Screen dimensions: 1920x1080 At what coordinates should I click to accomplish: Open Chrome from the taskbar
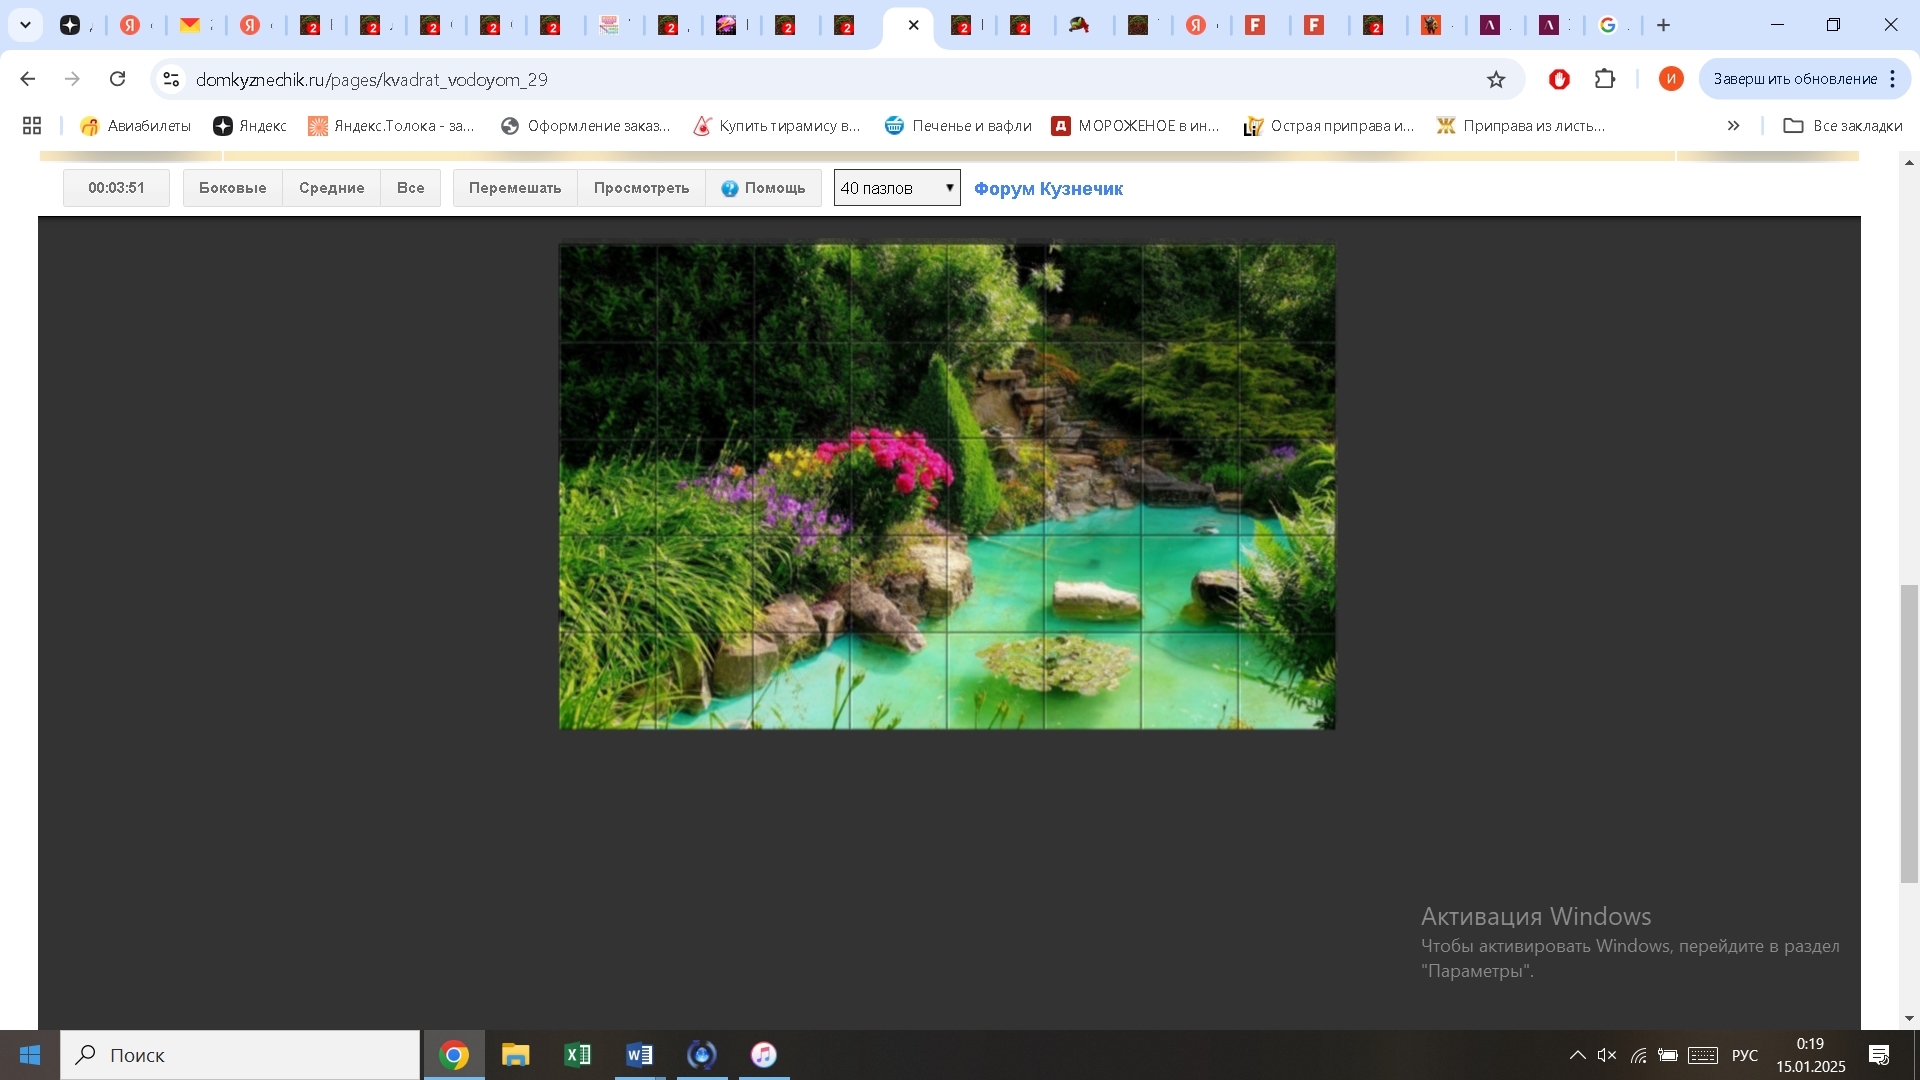(x=454, y=1055)
